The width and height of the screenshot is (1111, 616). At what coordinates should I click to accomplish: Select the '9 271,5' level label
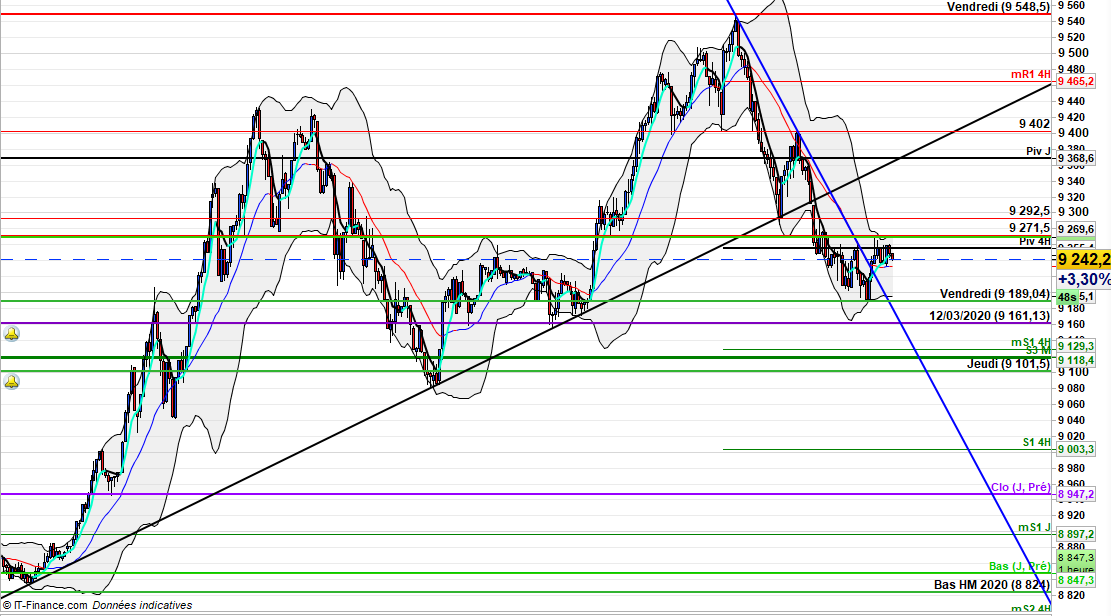(x=1030, y=228)
